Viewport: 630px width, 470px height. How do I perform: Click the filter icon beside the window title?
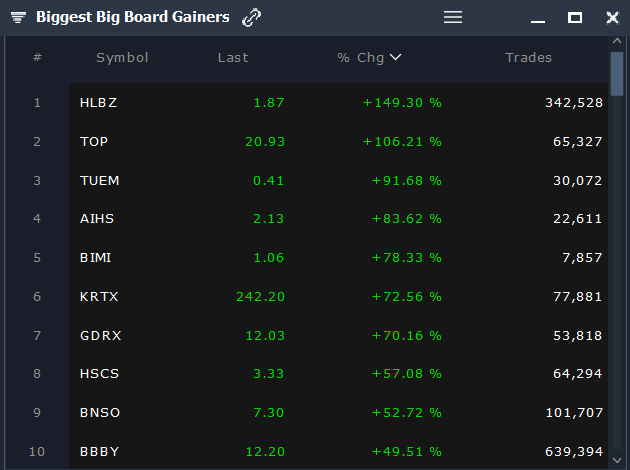click(18, 18)
